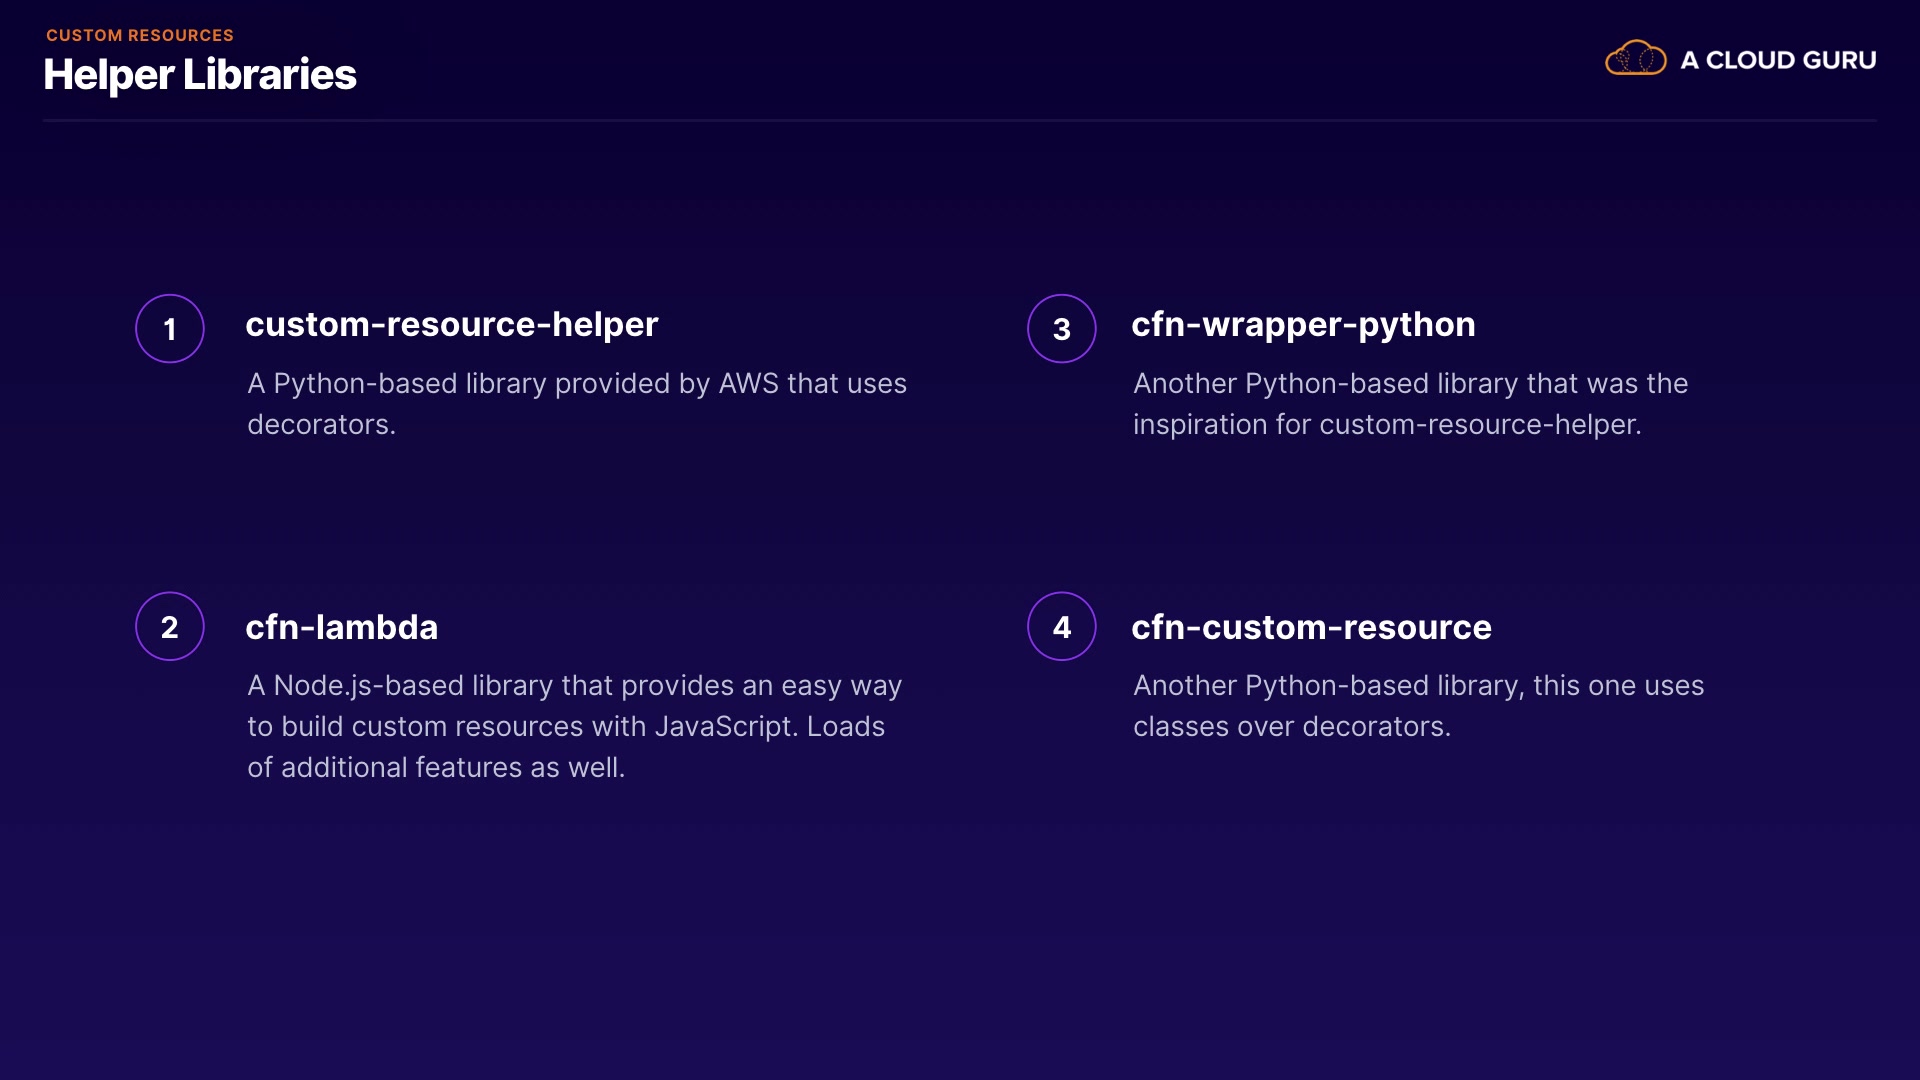
Task: Click the description mentioning AWS decorators library
Action: coord(577,404)
